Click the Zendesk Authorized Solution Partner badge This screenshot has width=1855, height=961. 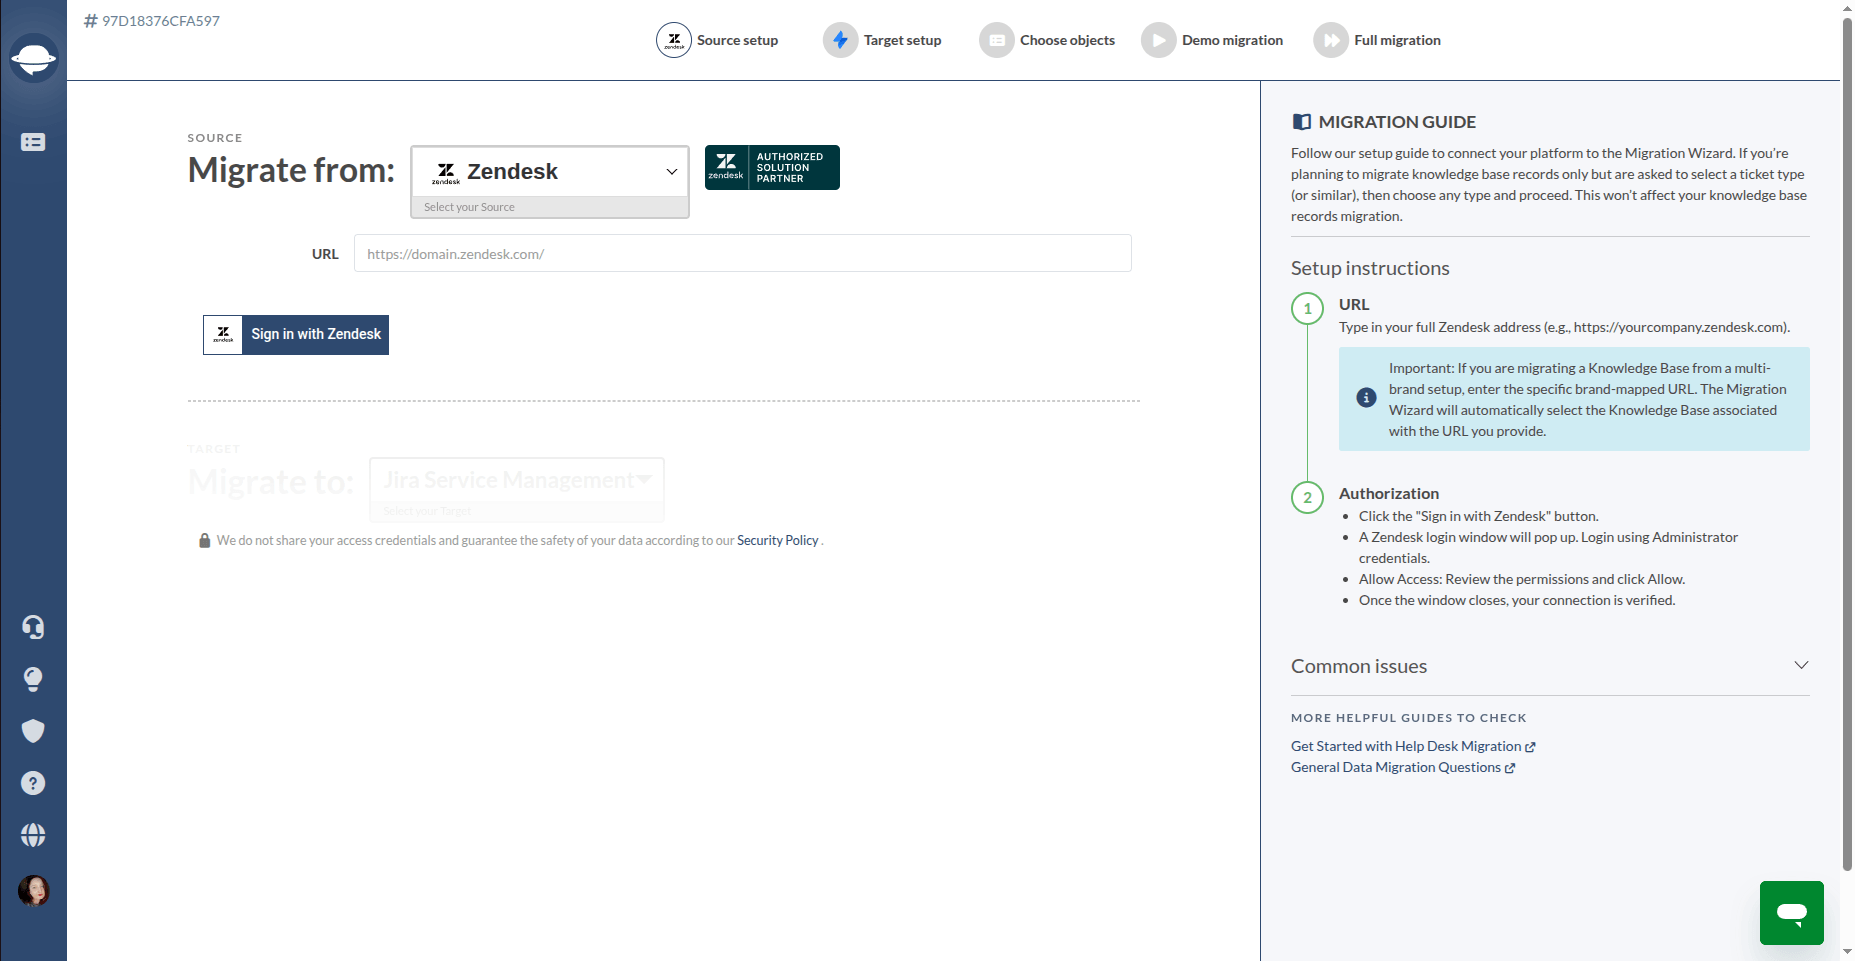(772, 167)
